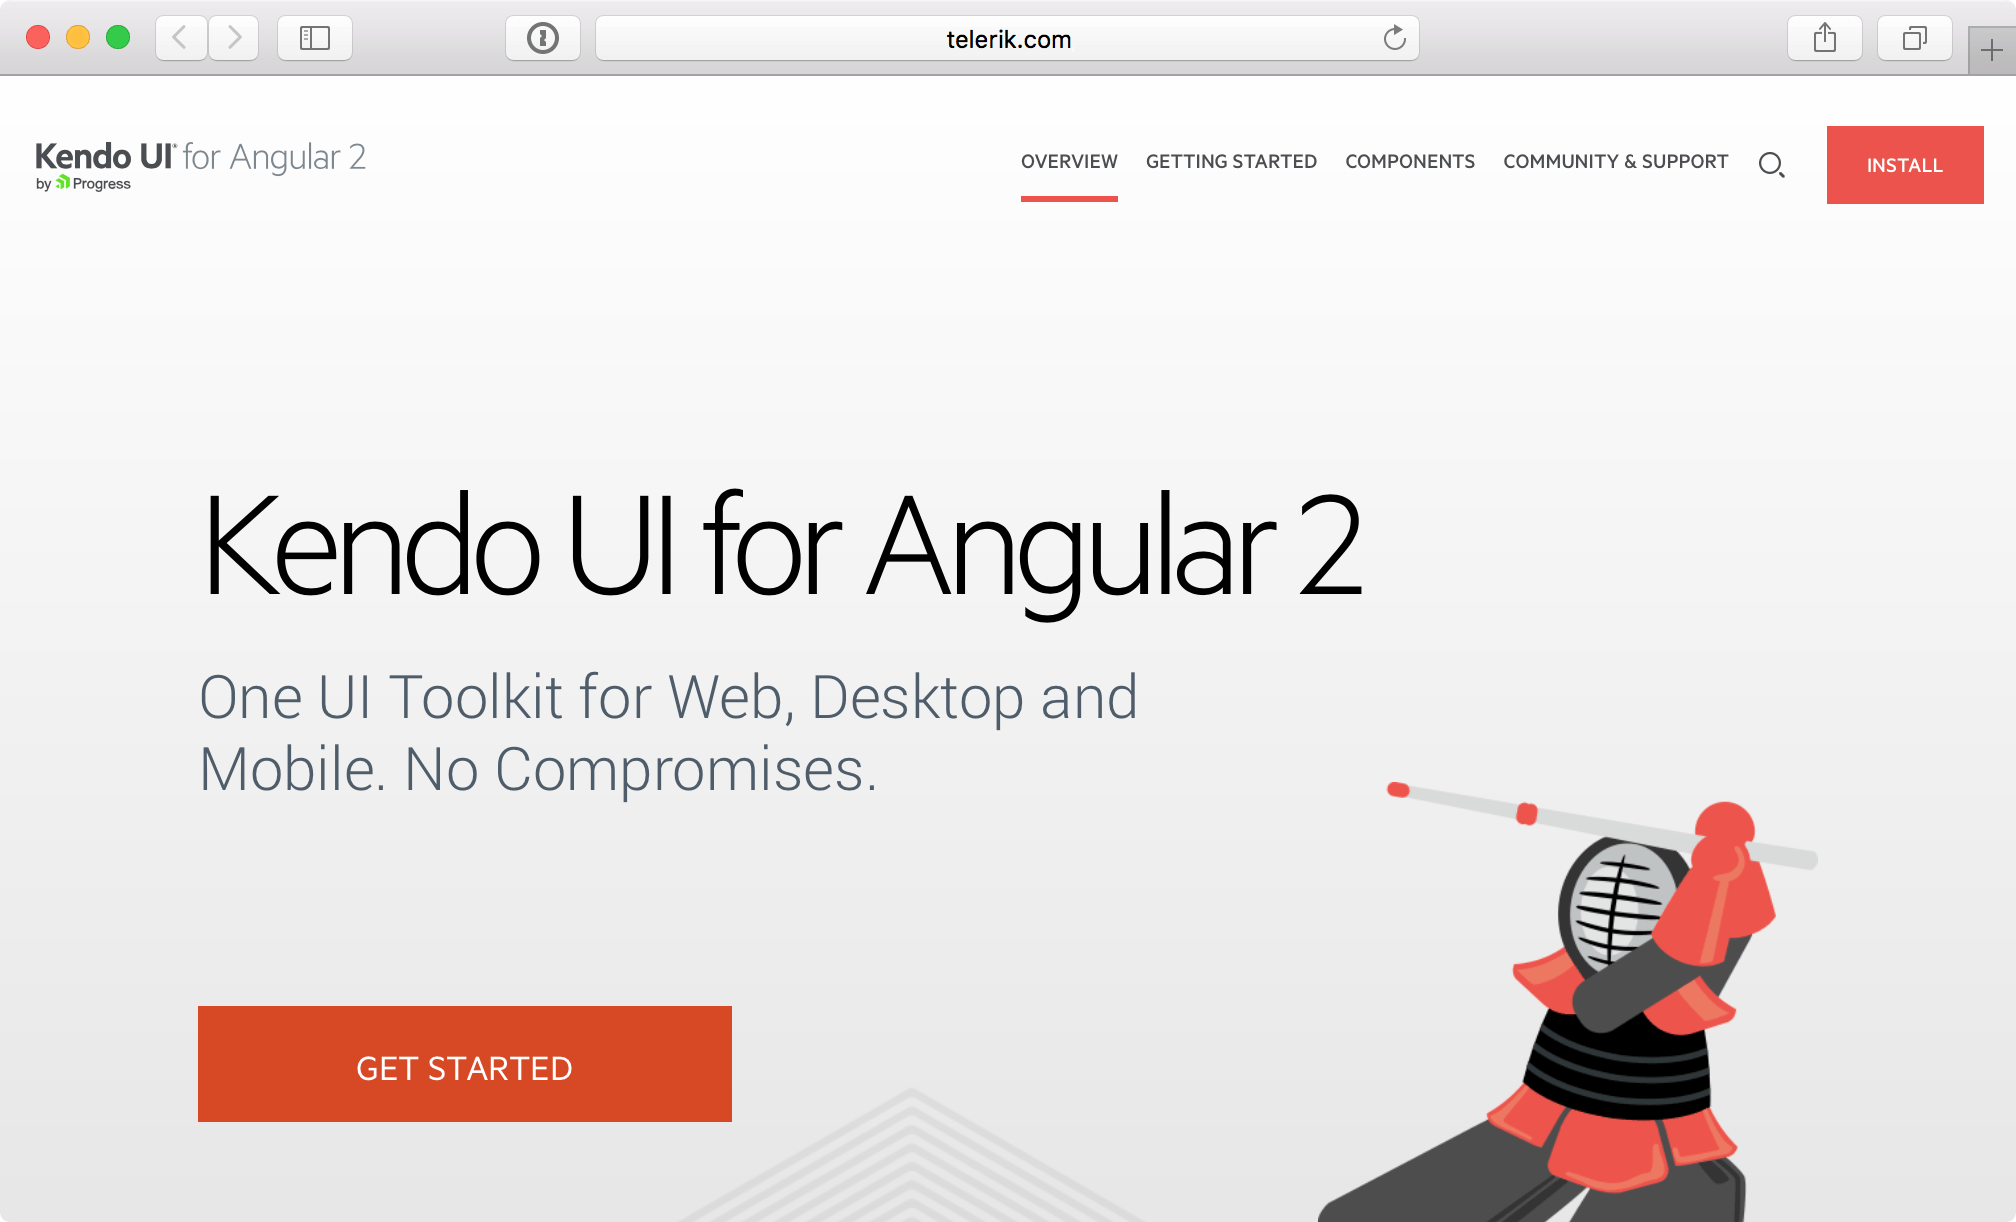This screenshot has height=1222, width=2016.
Task: Click the password manager icon in address bar
Action: [x=543, y=37]
